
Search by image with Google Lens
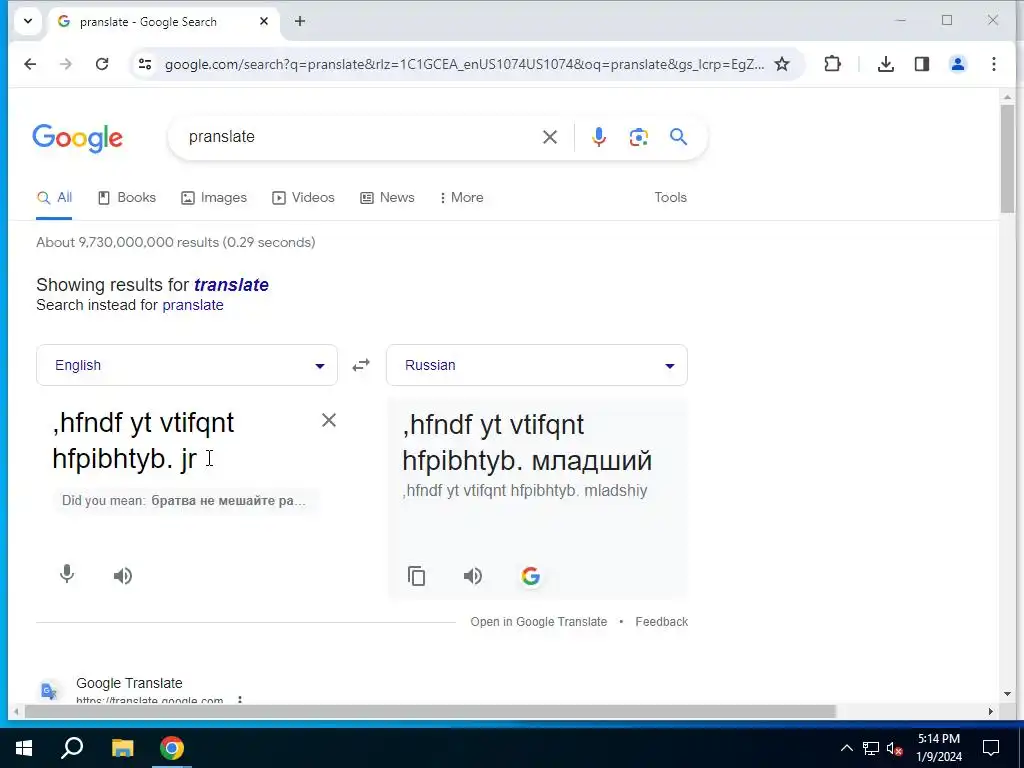(x=638, y=136)
